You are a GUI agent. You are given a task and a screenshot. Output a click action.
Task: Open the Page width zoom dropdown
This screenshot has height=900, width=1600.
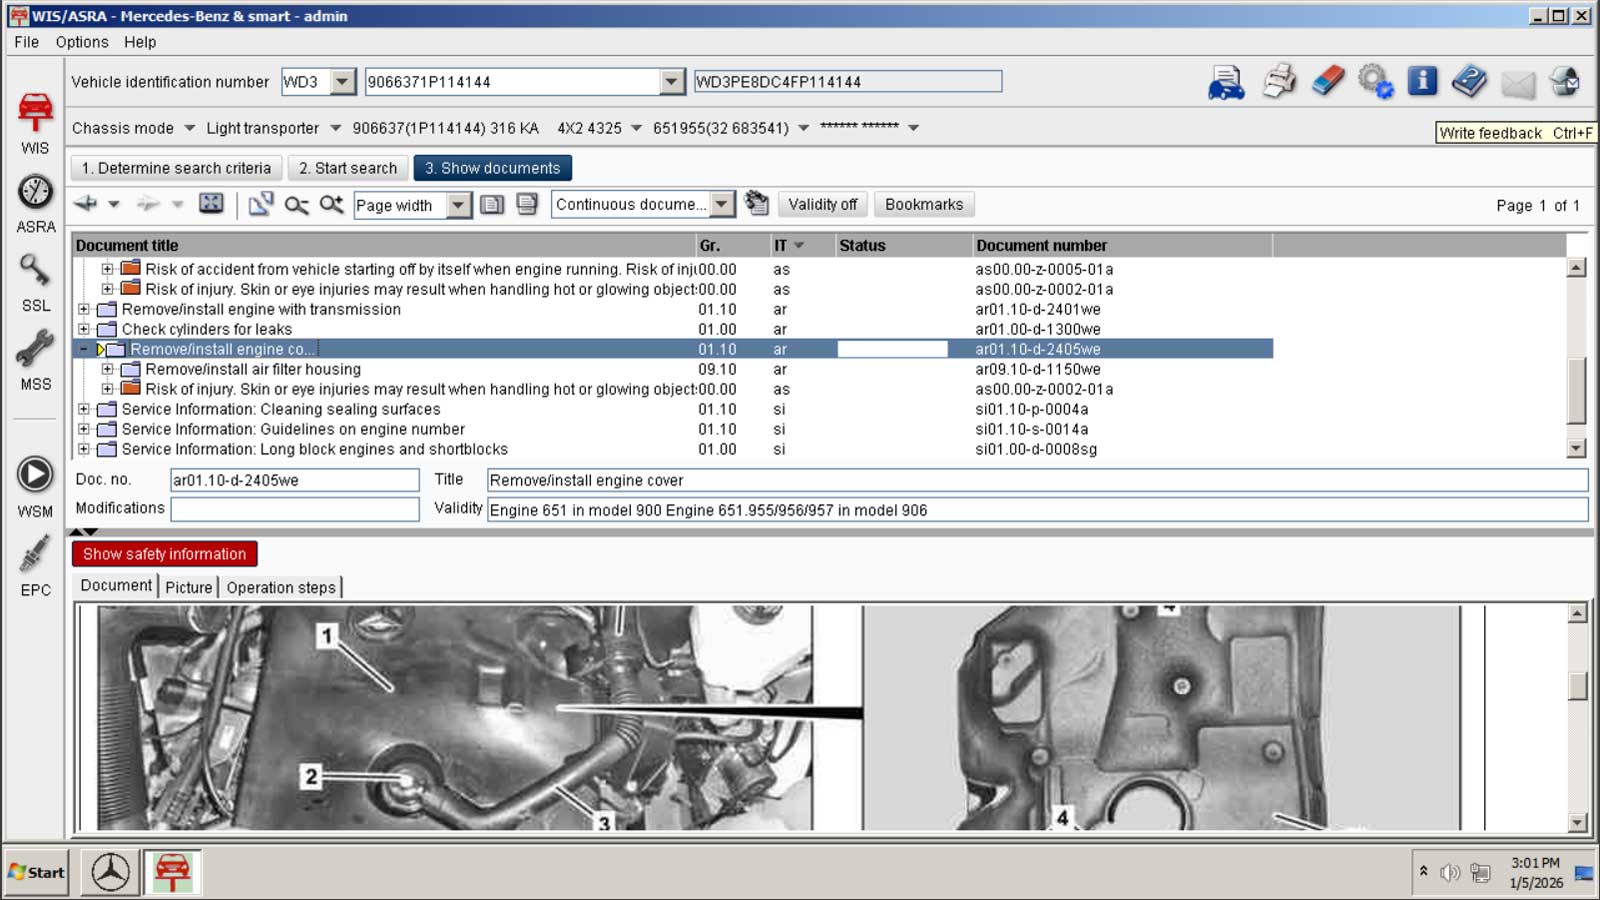click(458, 205)
